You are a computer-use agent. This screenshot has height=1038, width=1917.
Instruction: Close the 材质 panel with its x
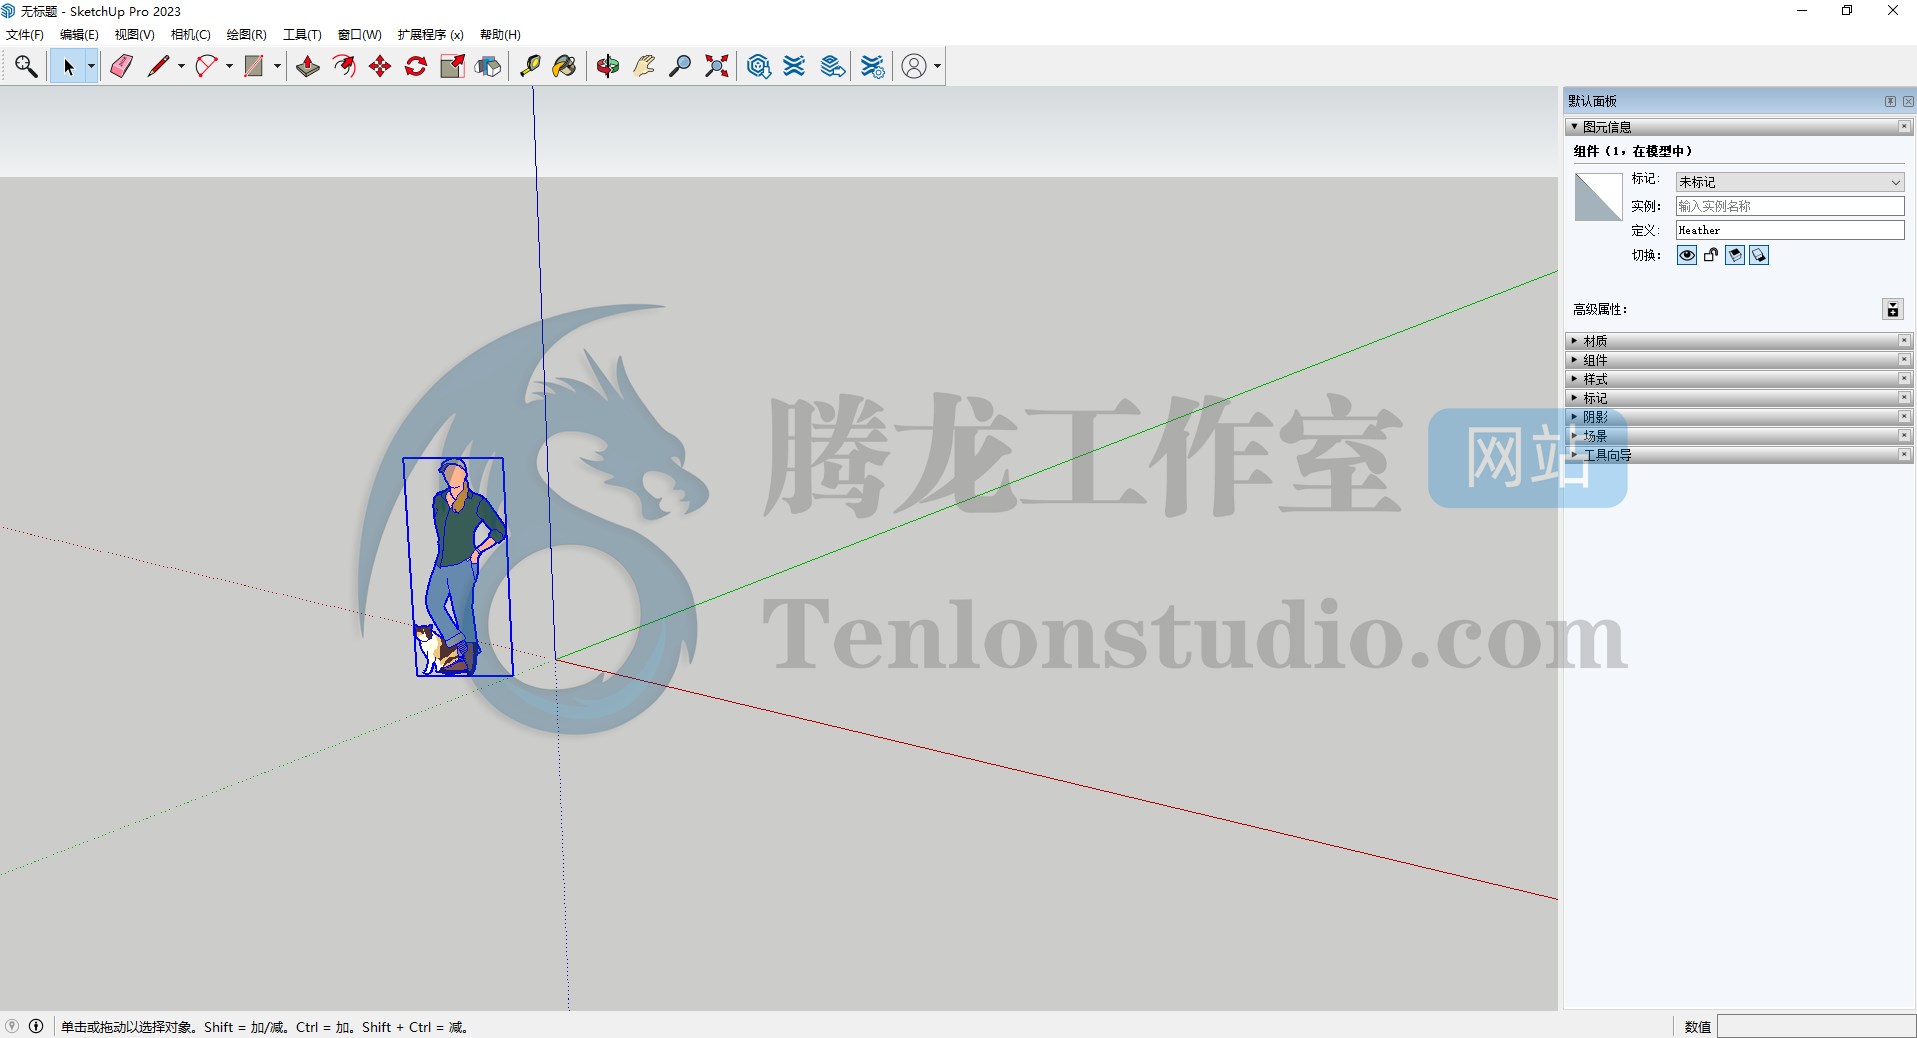(x=1904, y=341)
